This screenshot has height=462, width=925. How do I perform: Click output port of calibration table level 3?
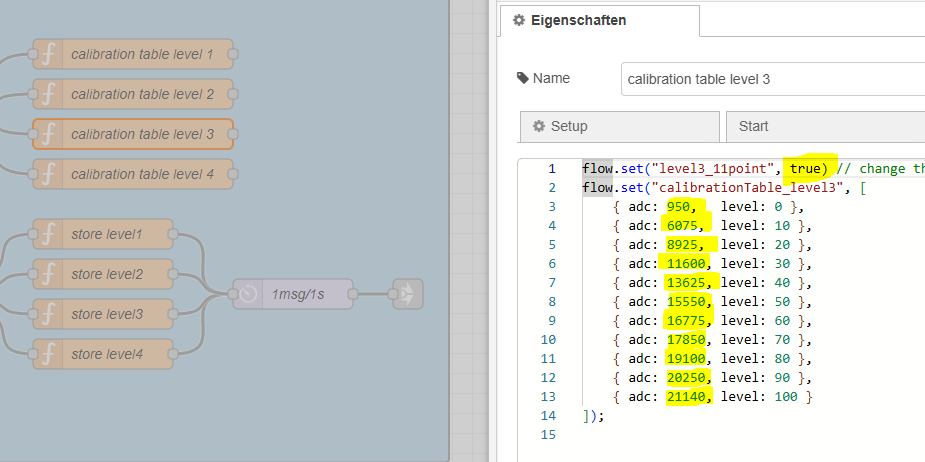pos(233,134)
